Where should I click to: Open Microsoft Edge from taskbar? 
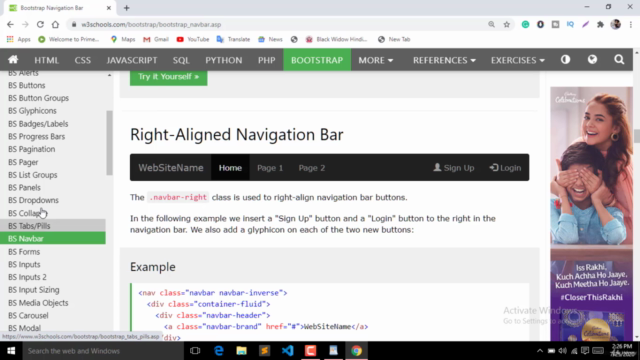pos(219,351)
